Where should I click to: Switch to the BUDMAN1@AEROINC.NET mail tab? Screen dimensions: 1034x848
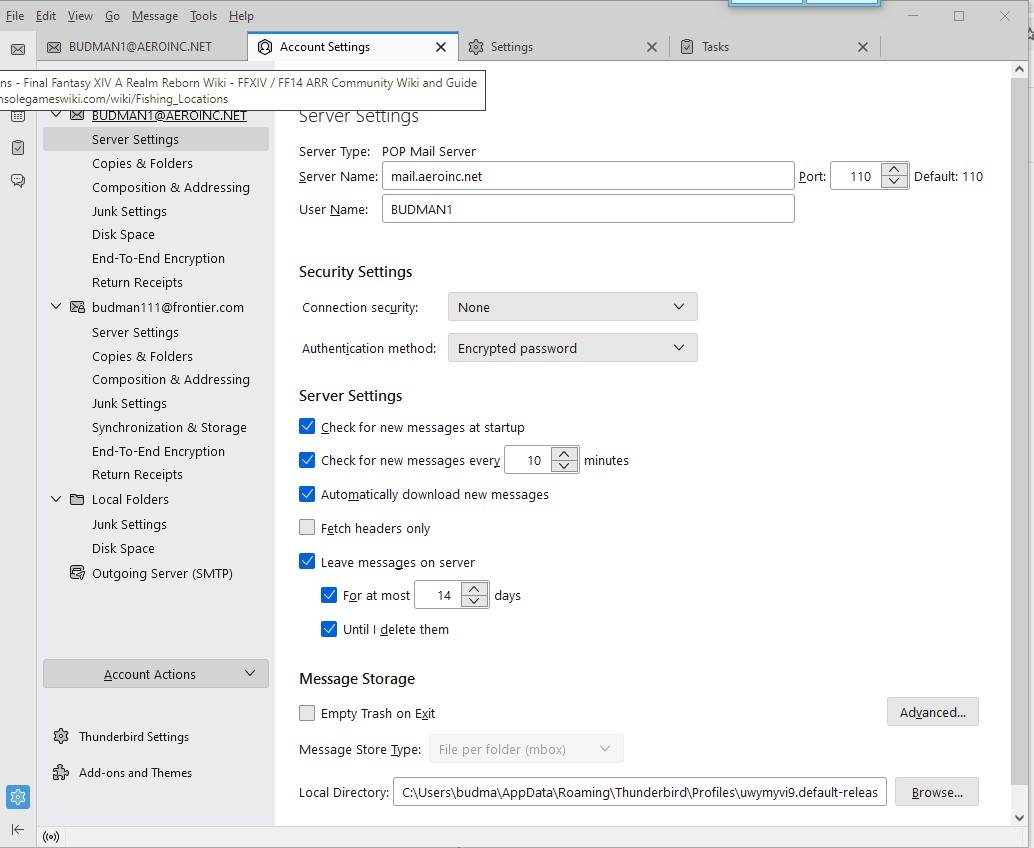click(x=140, y=47)
